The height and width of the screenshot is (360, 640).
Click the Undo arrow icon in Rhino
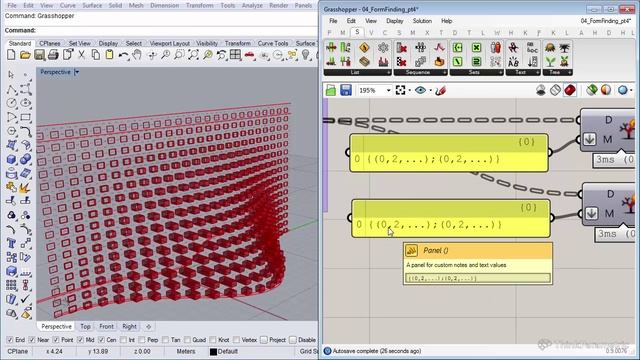123,54
